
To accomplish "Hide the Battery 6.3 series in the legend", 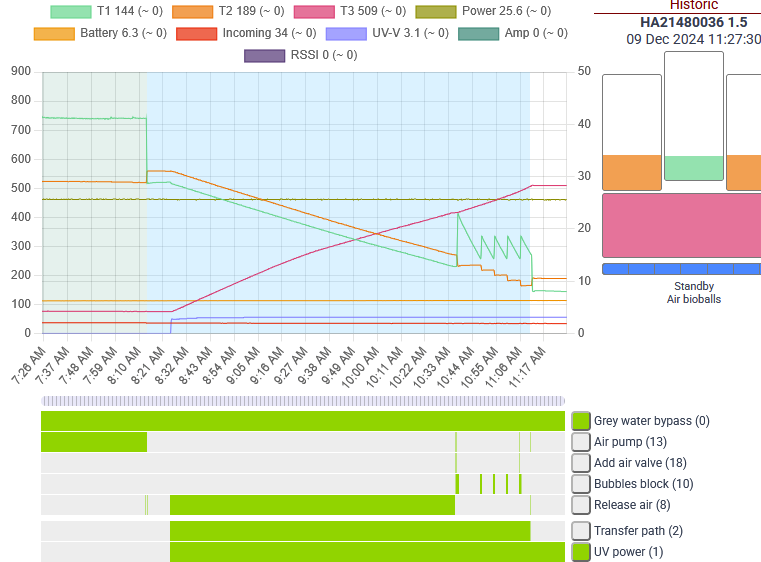I will [x=54, y=34].
